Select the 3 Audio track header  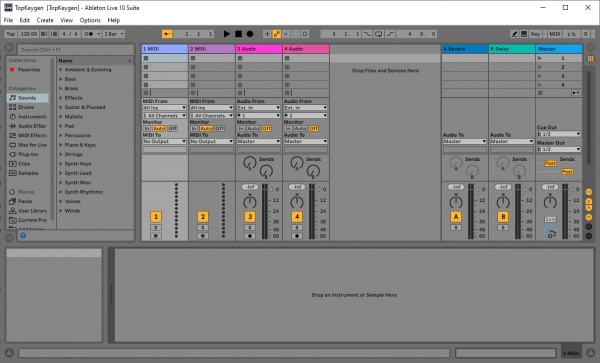tap(259, 49)
